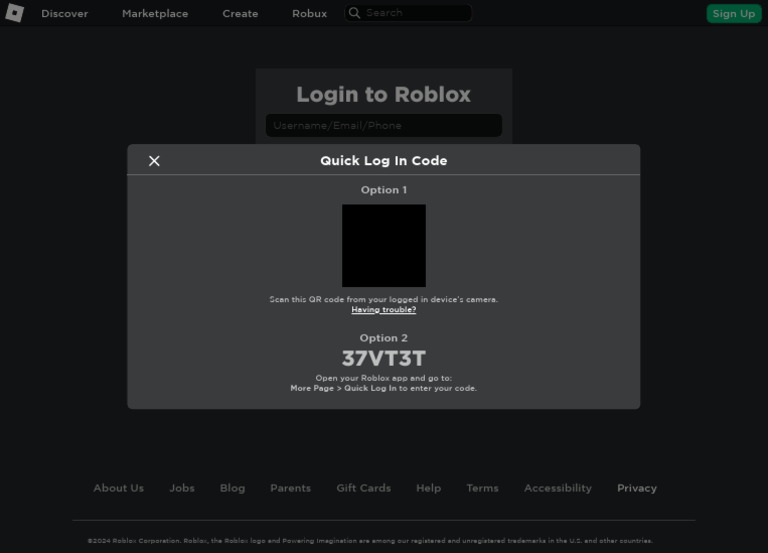Click the QR code image
The image size is (768, 553).
[x=384, y=245]
